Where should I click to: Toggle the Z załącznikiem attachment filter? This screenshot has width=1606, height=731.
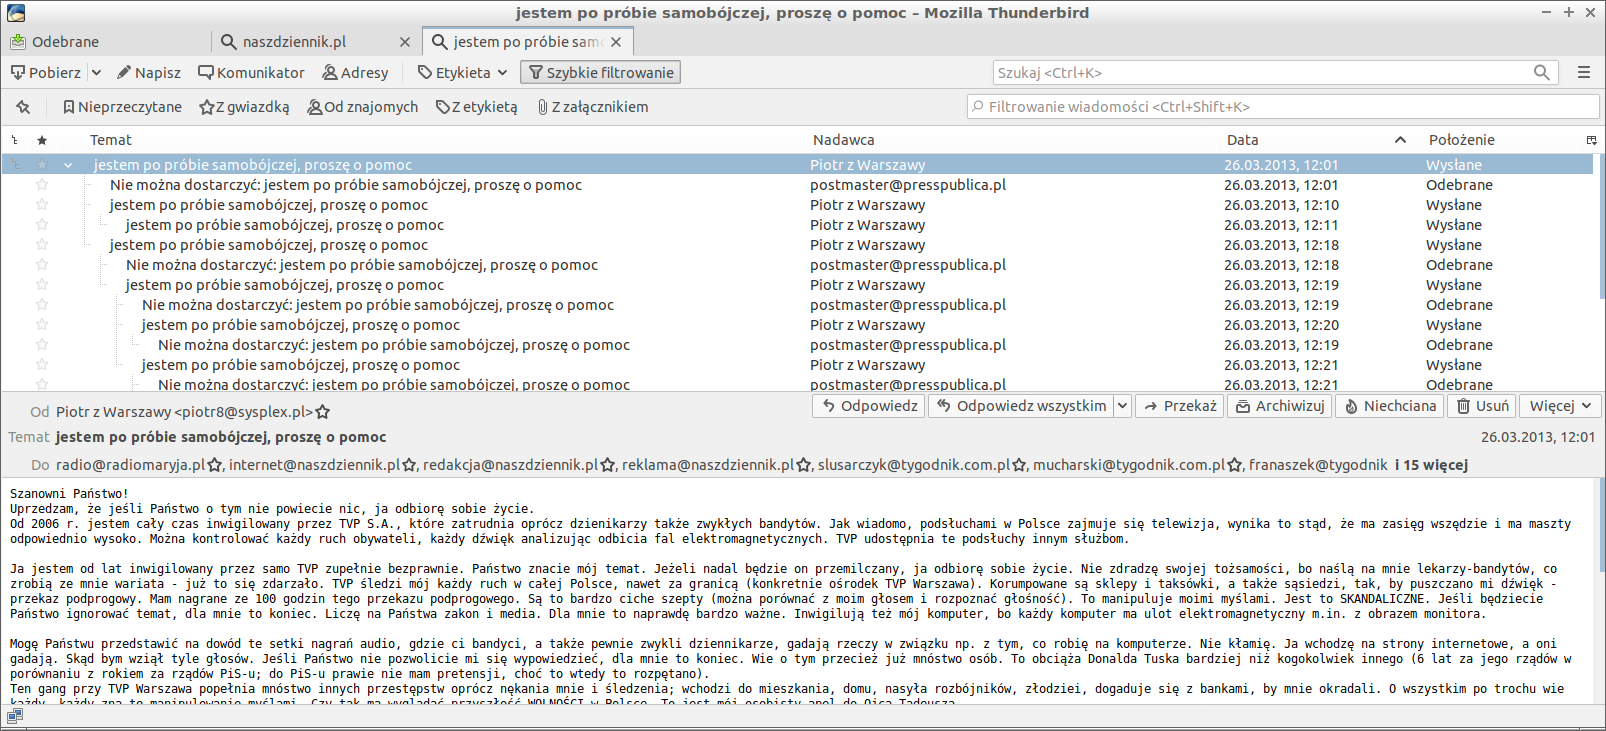pos(592,107)
